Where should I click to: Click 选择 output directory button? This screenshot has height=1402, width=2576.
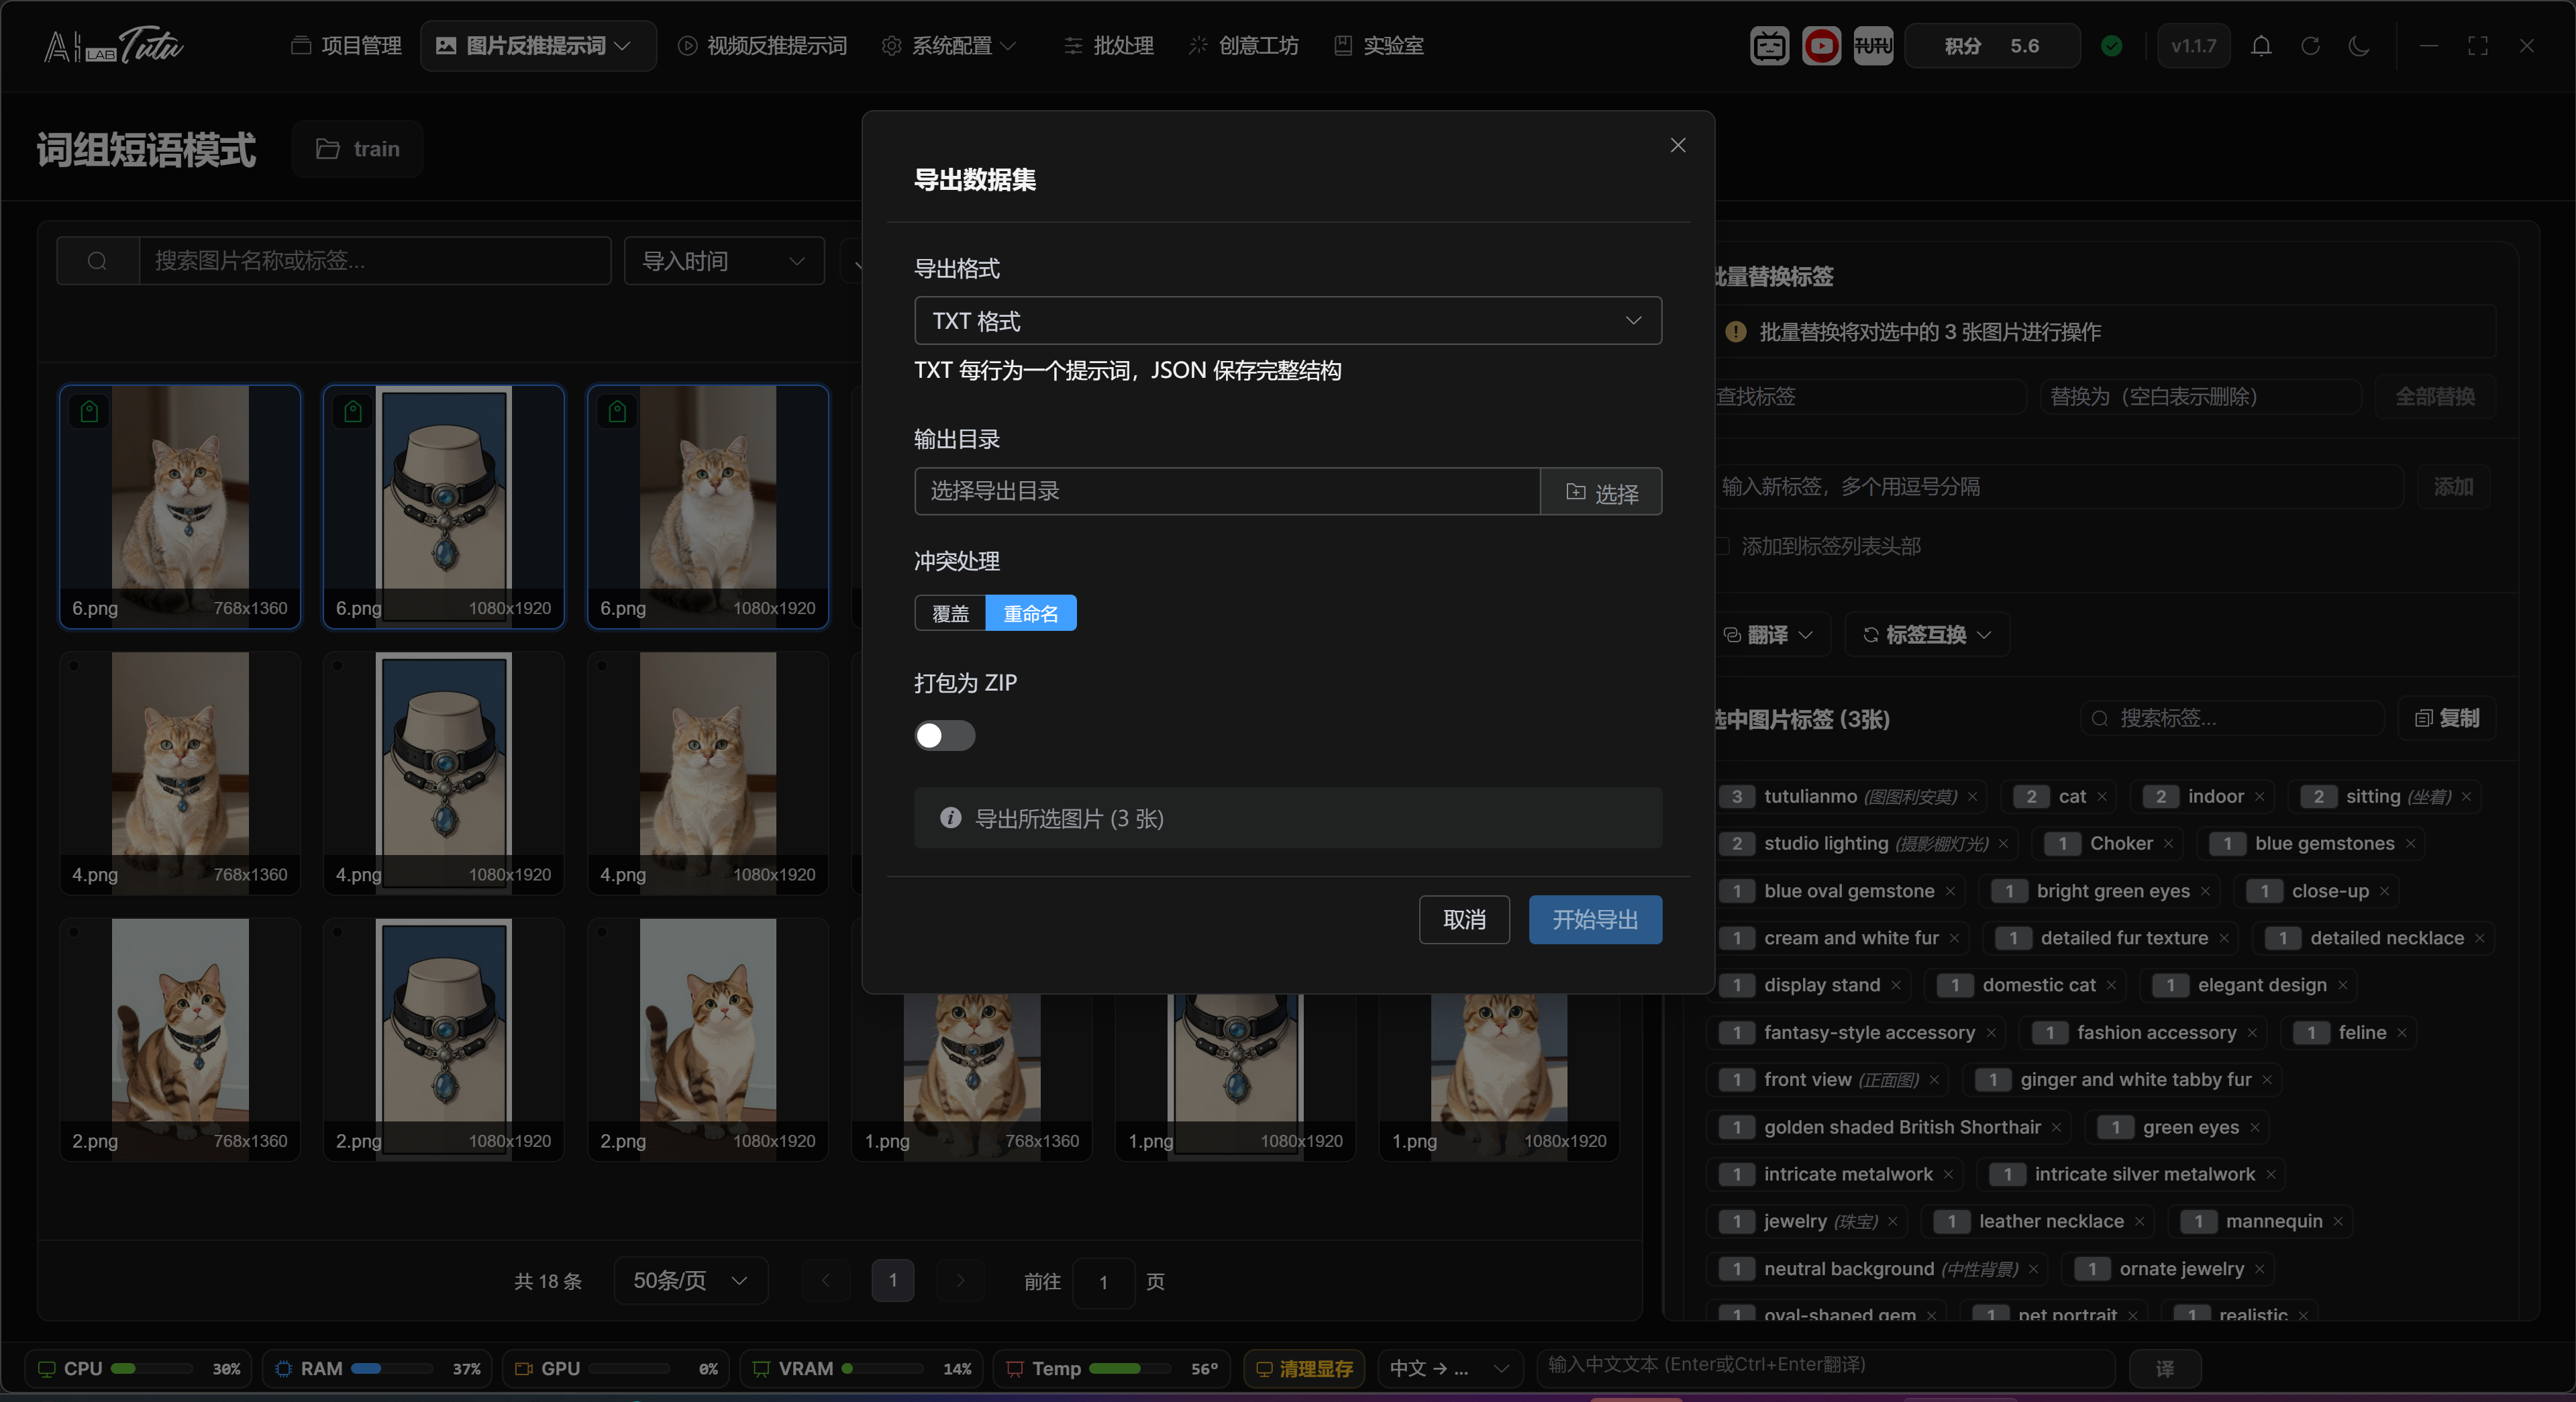(1601, 492)
